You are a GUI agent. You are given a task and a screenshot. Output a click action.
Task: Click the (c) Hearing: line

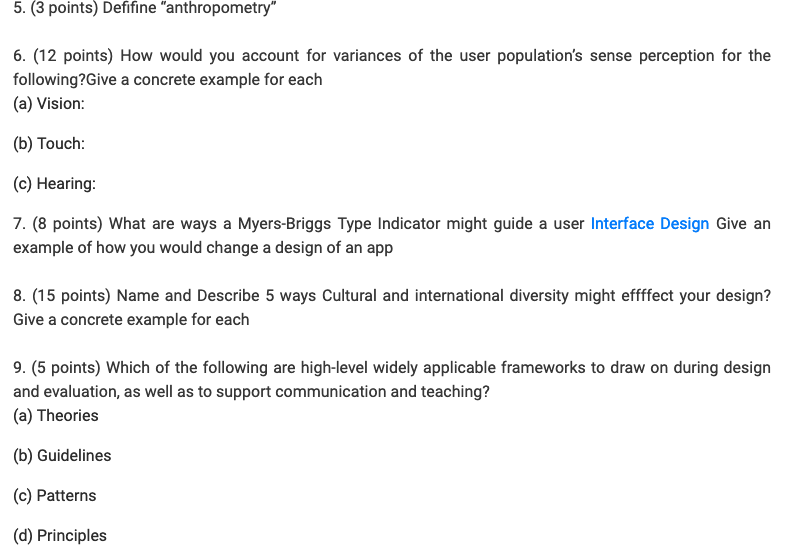[x=54, y=183]
